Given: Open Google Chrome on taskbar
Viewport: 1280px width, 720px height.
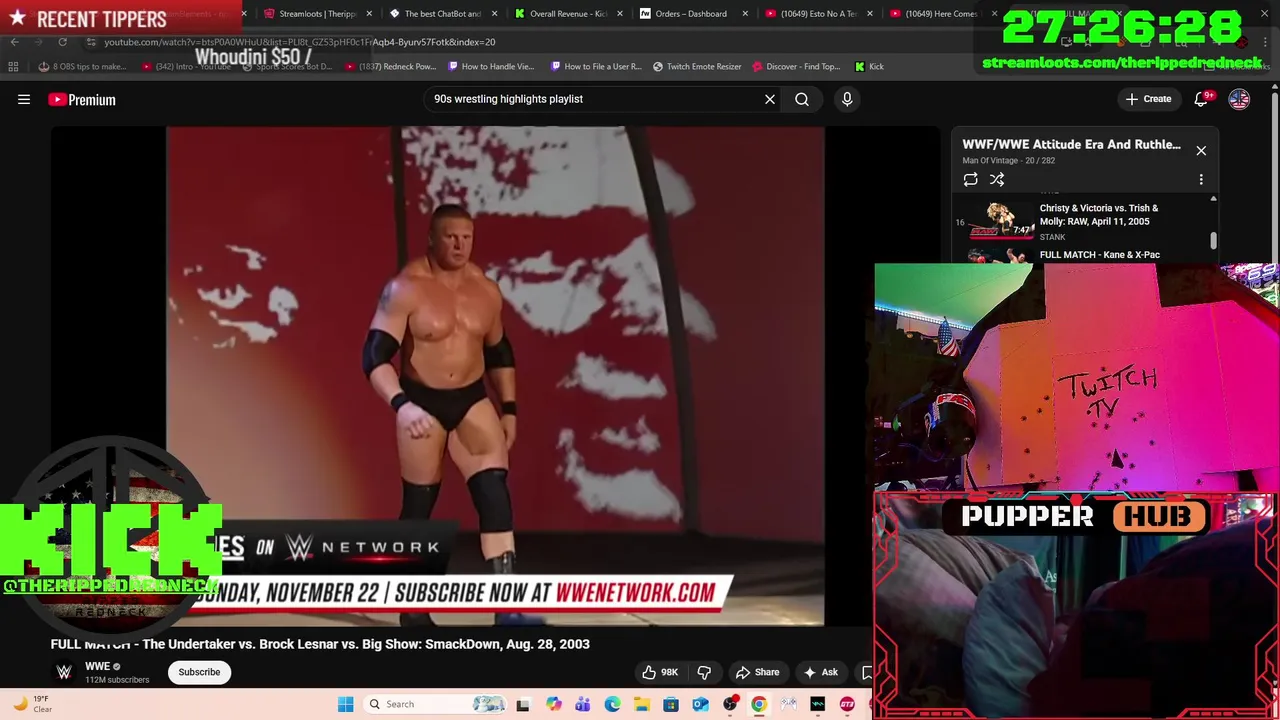Looking at the screenshot, I should 759,704.
